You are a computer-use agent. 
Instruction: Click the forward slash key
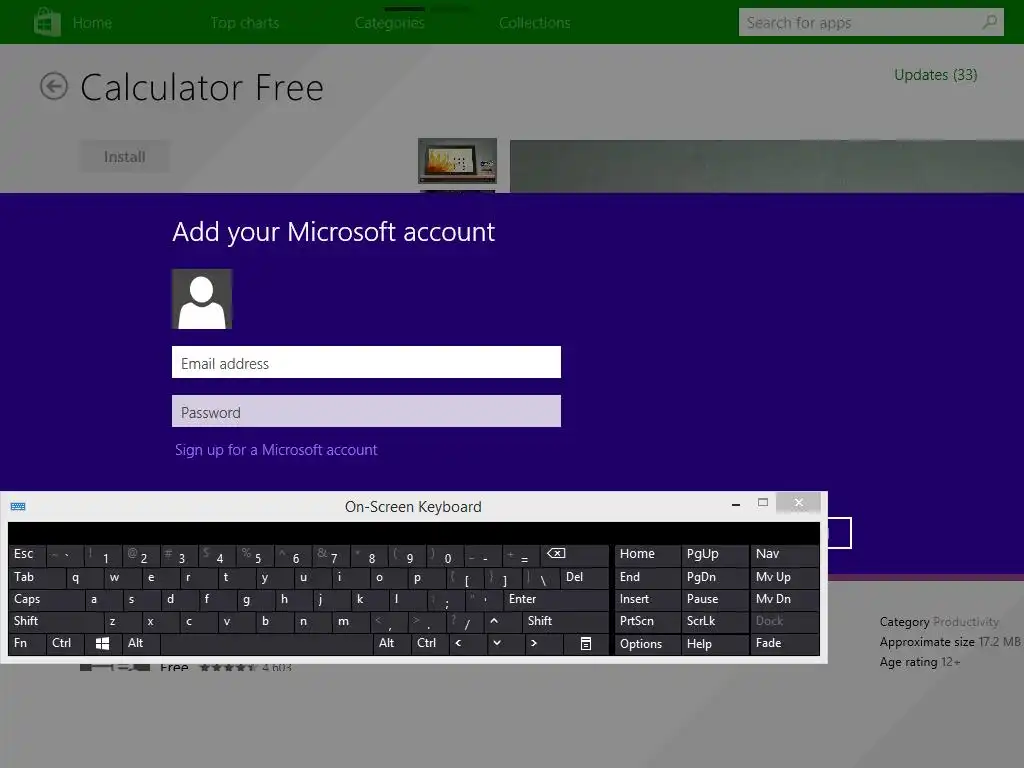[x=466, y=621]
